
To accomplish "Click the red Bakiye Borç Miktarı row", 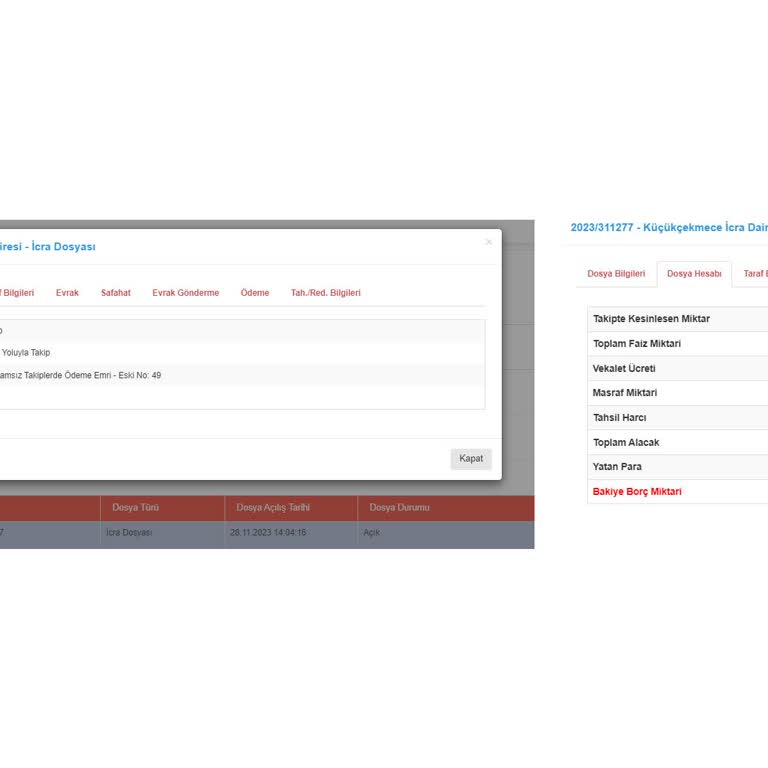I will coord(678,492).
